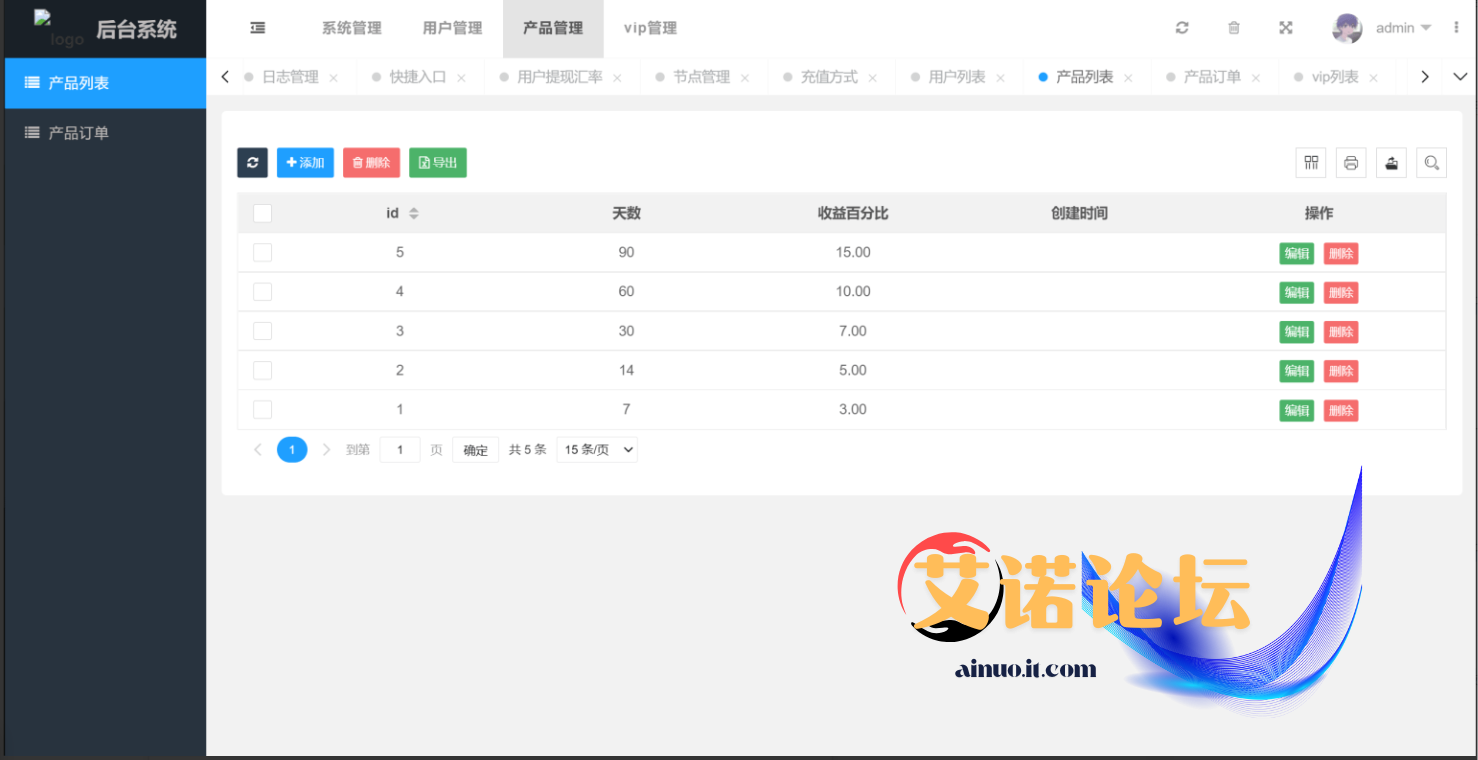This screenshot has height=760, width=1478.
Task: Click 编辑 for the 30 days row
Action: [x=1297, y=332]
